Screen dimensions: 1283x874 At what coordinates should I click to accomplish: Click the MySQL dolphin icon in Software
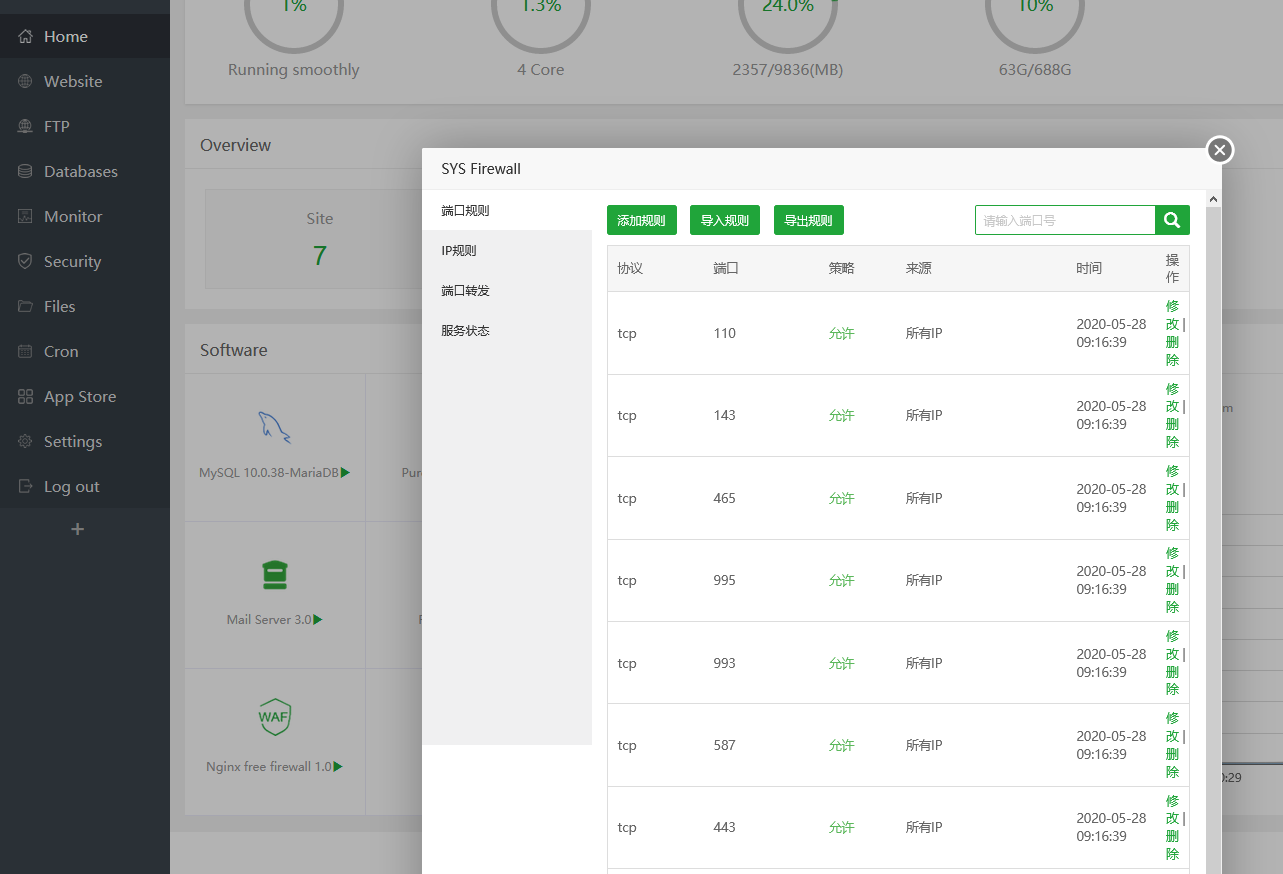pyautogui.click(x=274, y=427)
